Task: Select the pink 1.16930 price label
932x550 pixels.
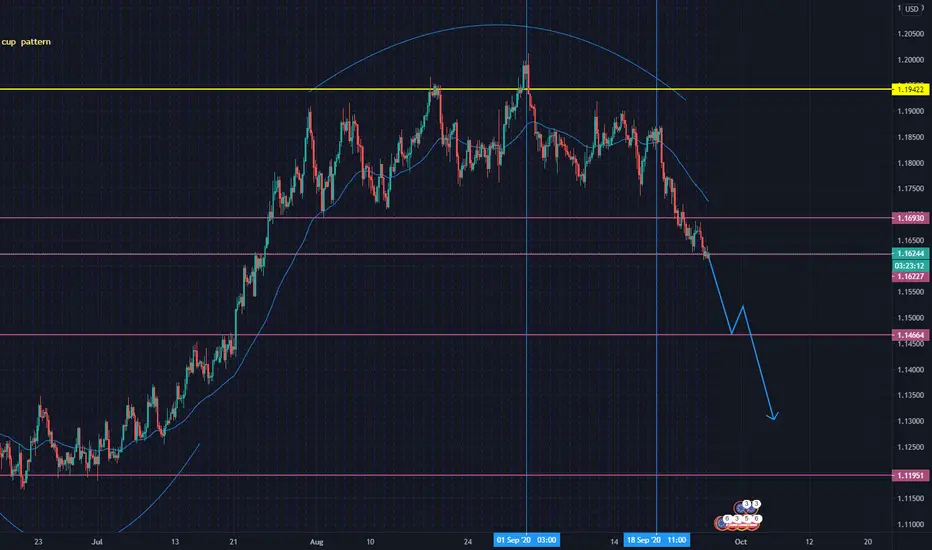Action: click(x=910, y=218)
